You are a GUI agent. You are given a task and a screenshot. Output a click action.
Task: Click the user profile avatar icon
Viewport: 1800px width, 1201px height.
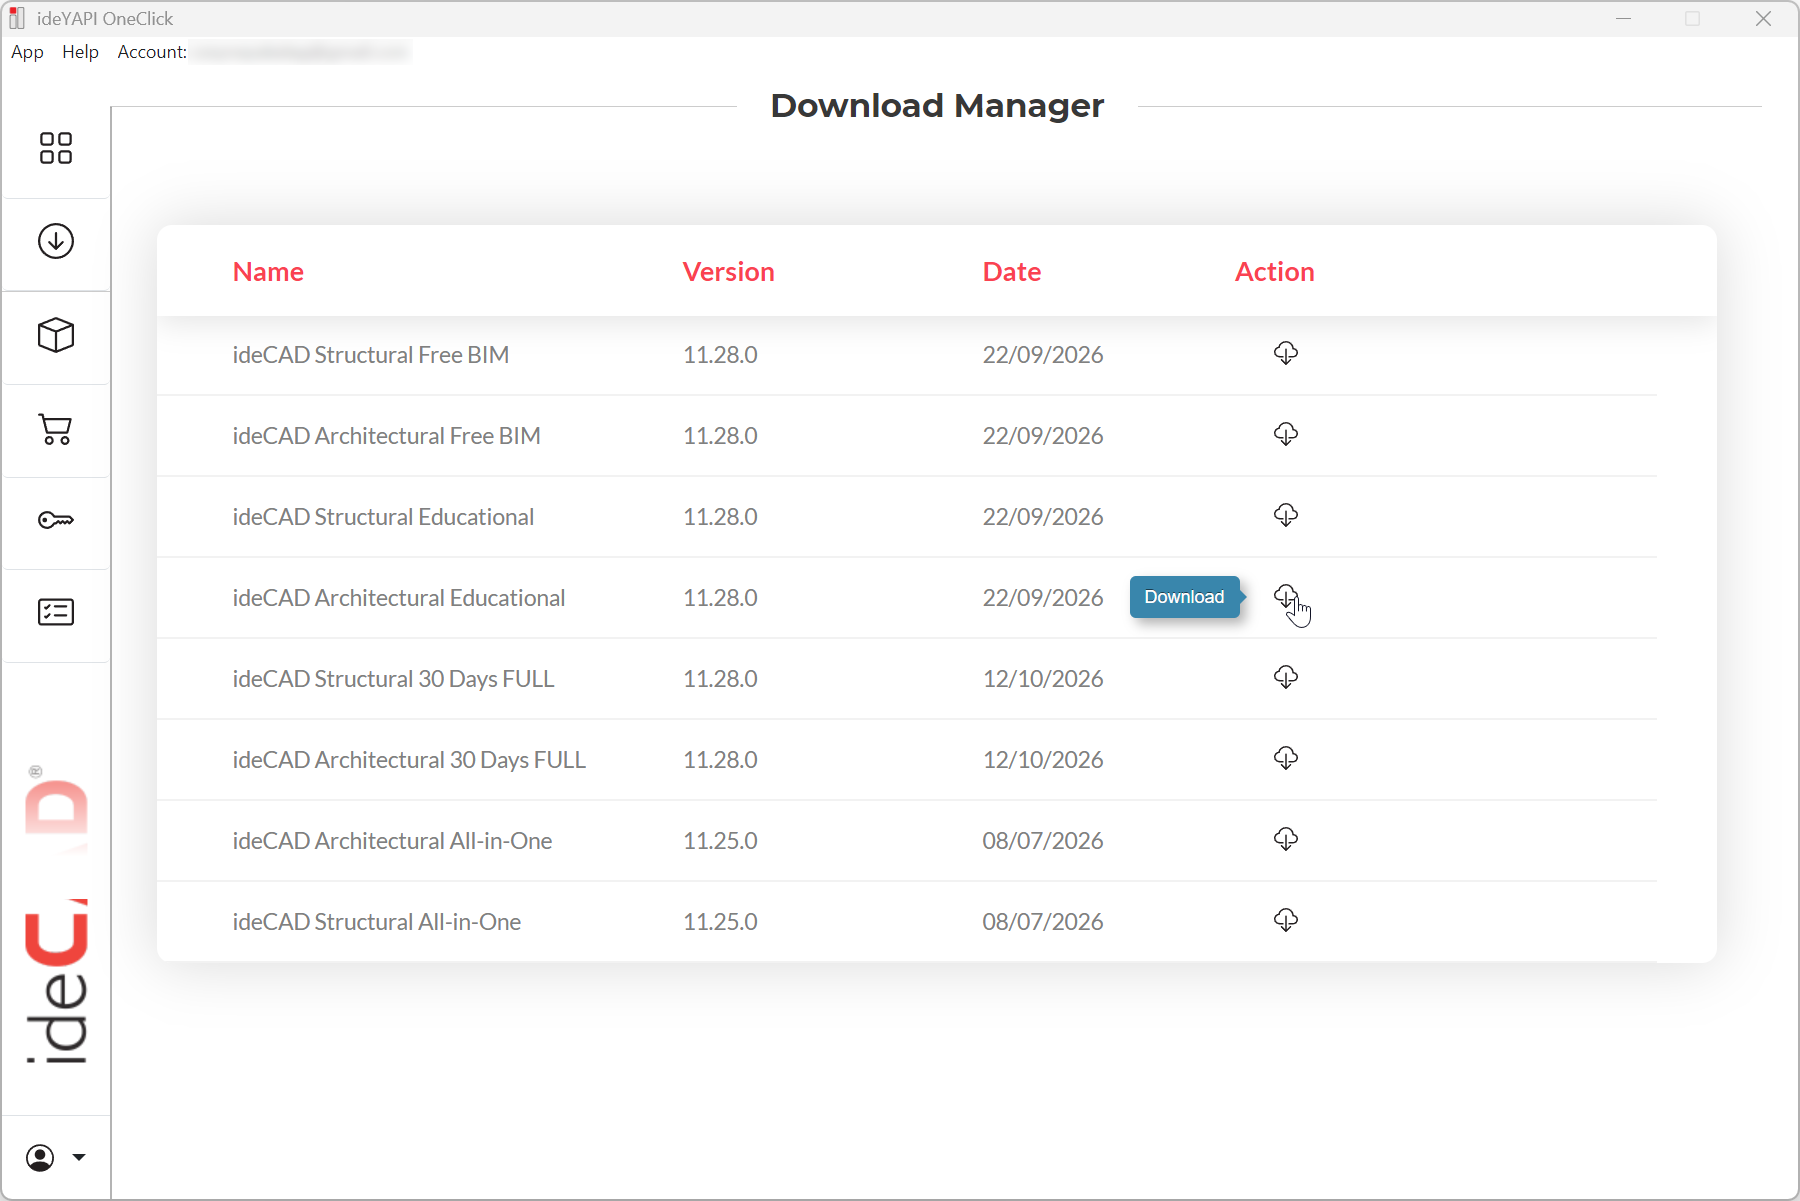pos(40,1158)
